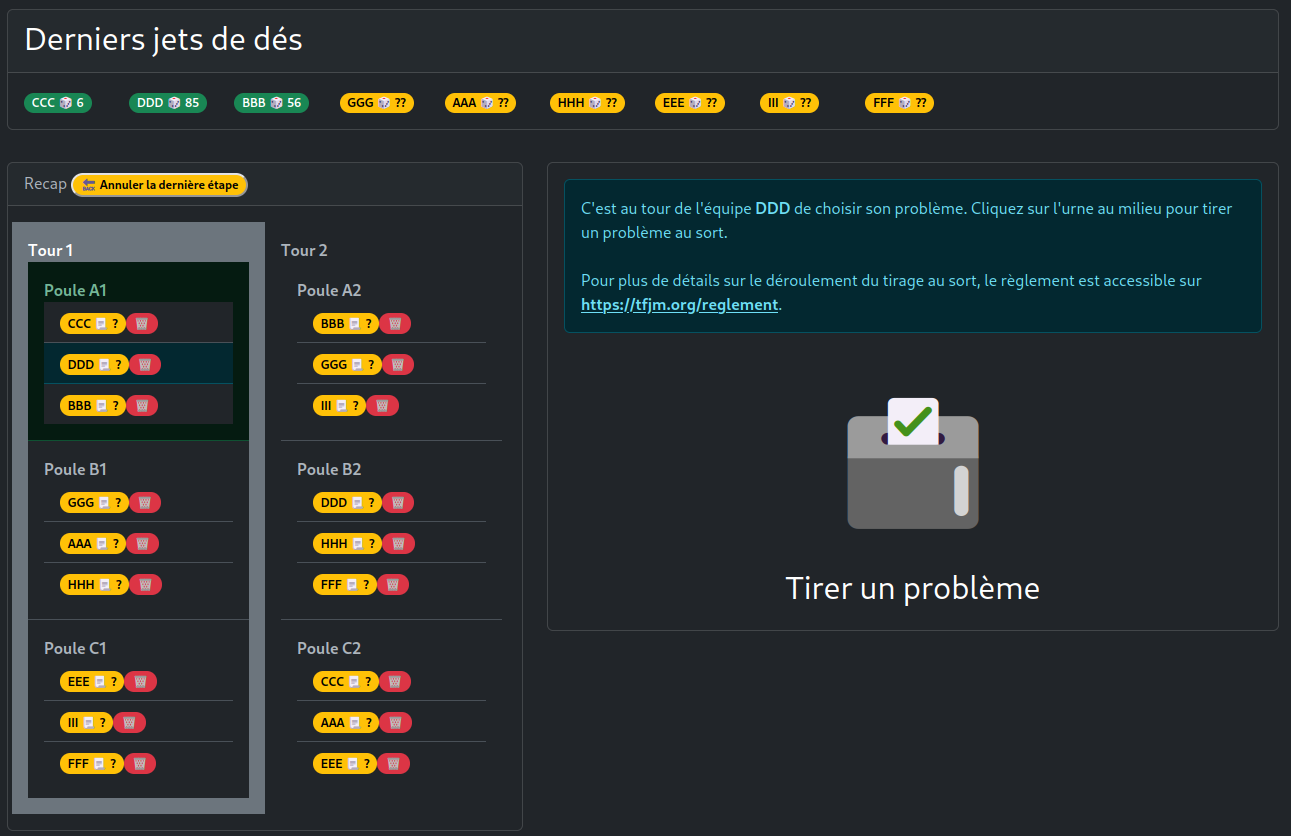Click the trash icon next to EEE in Poule C2

394,763
